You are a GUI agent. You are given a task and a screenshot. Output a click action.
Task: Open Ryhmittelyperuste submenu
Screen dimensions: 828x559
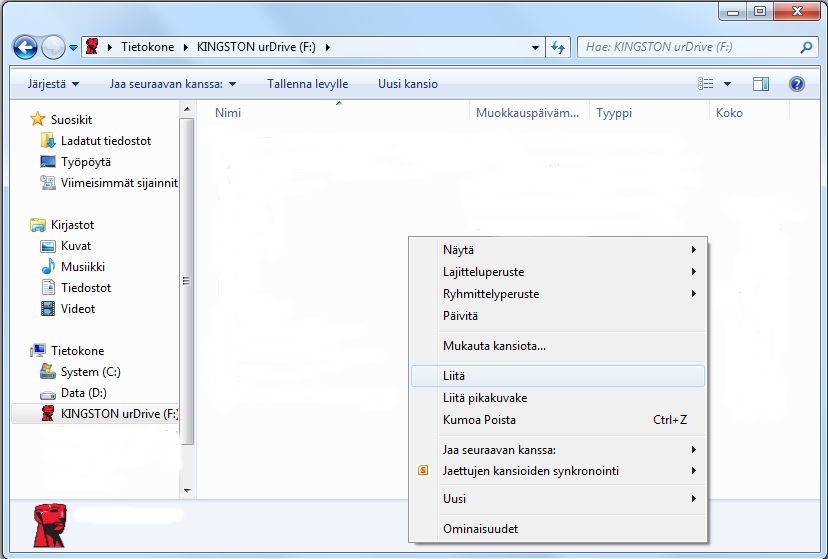click(558, 294)
